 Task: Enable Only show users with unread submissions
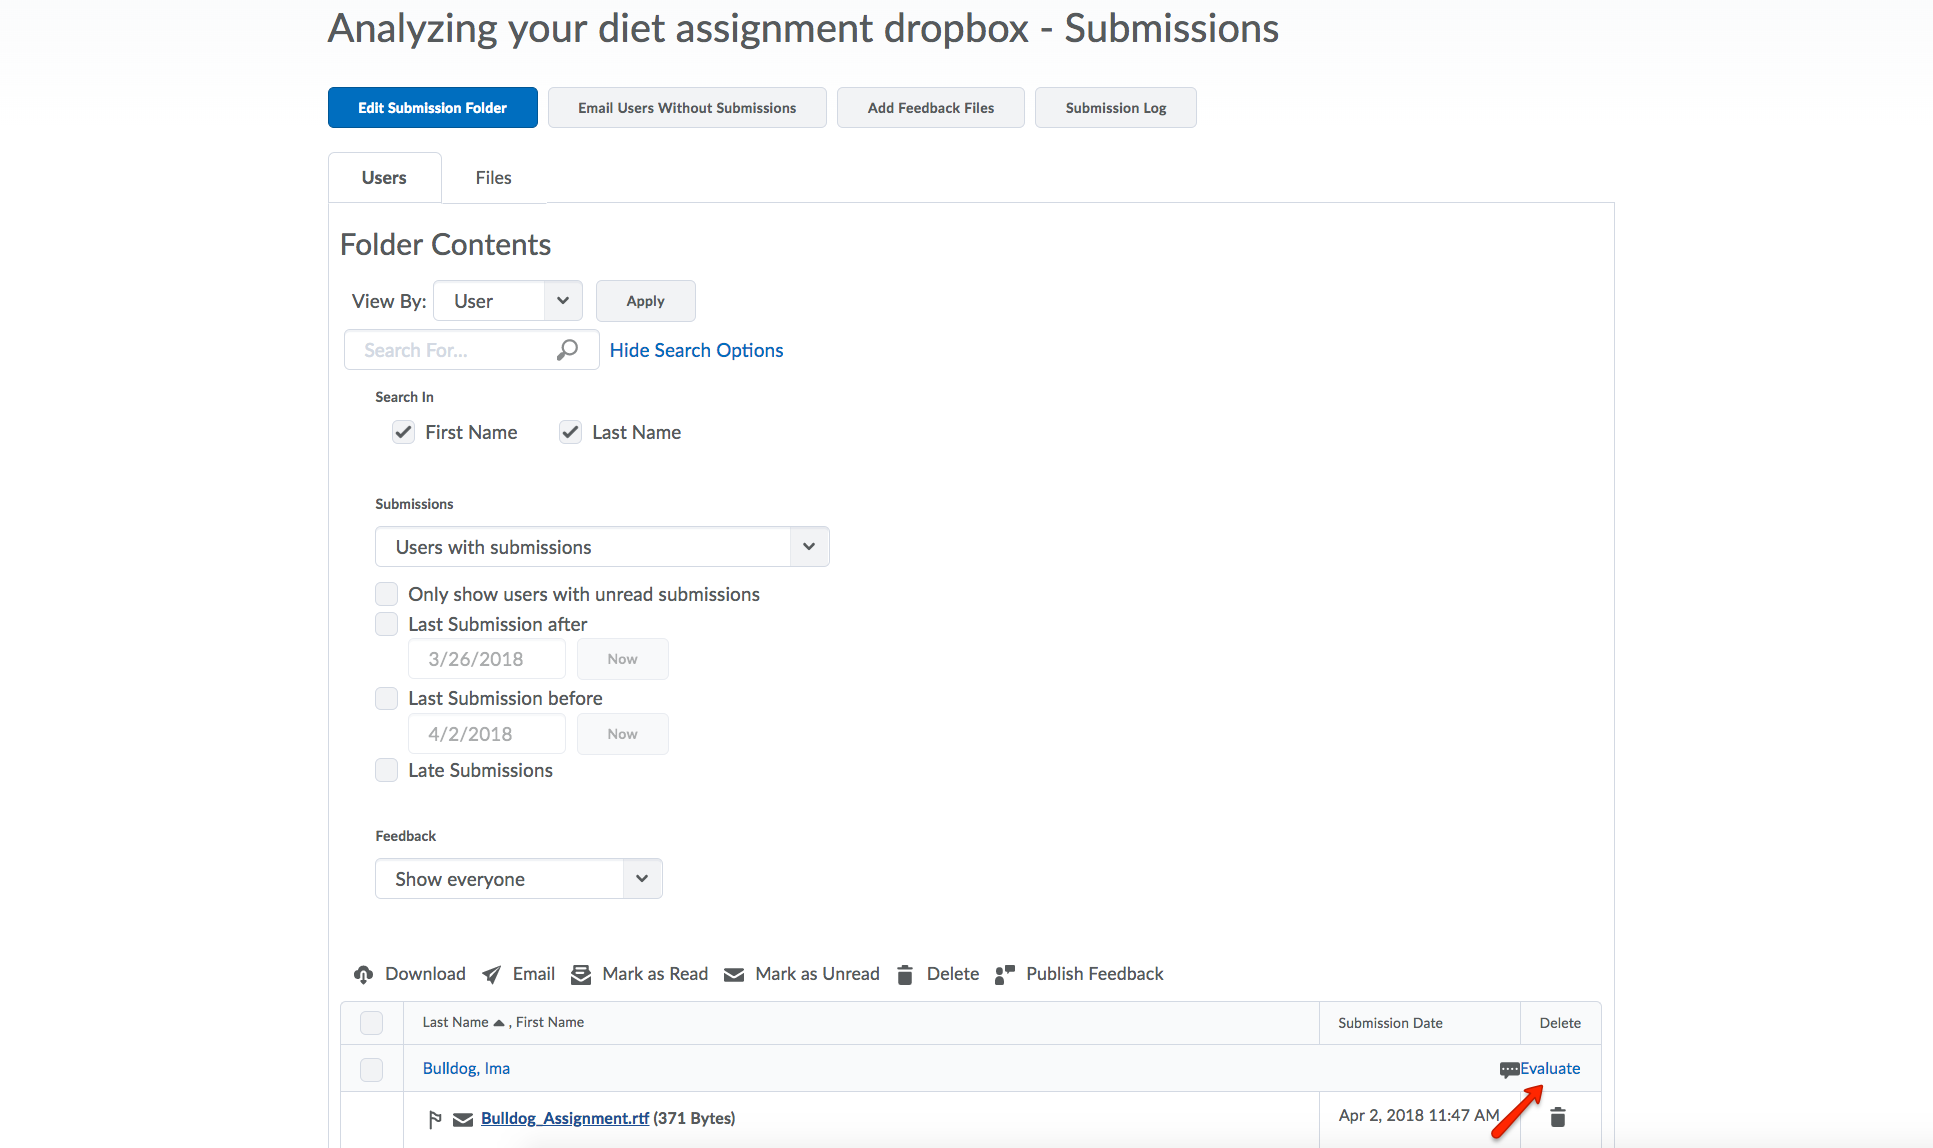pos(387,593)
